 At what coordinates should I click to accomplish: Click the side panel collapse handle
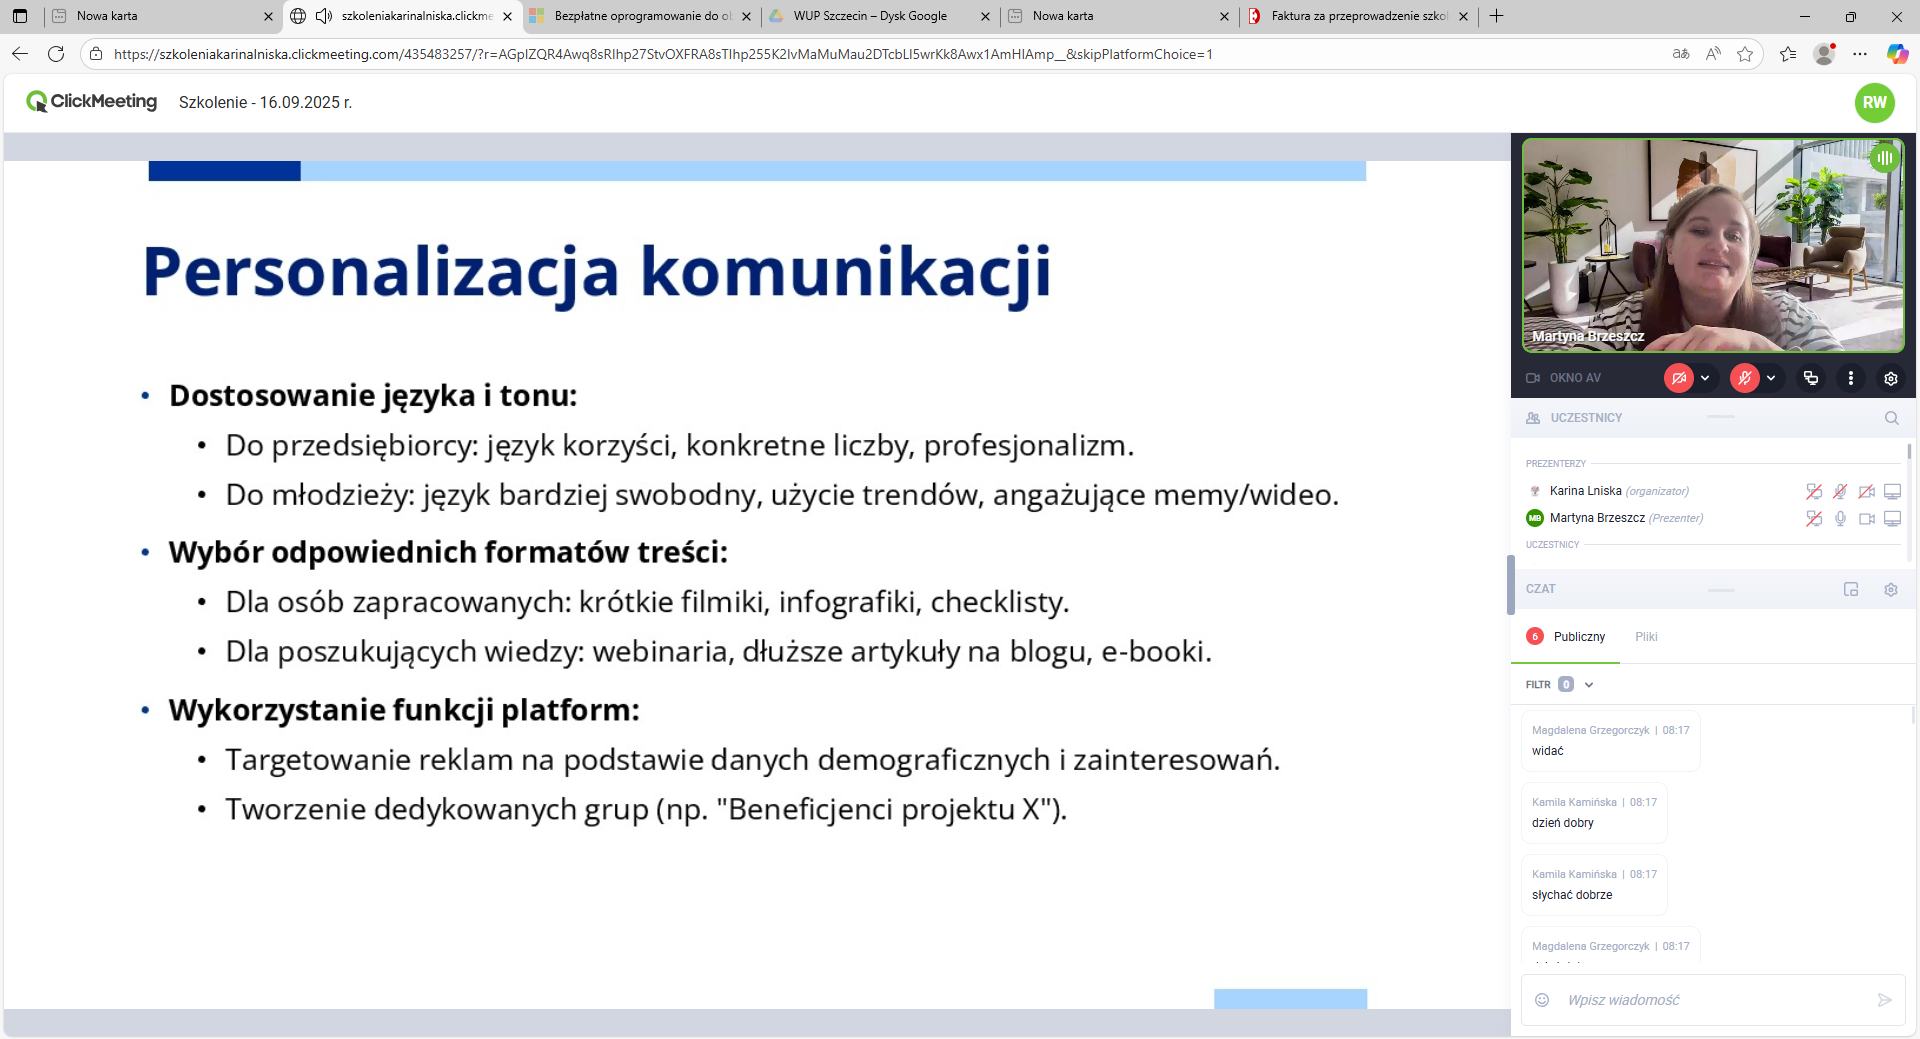click(x=1511, y=585)
